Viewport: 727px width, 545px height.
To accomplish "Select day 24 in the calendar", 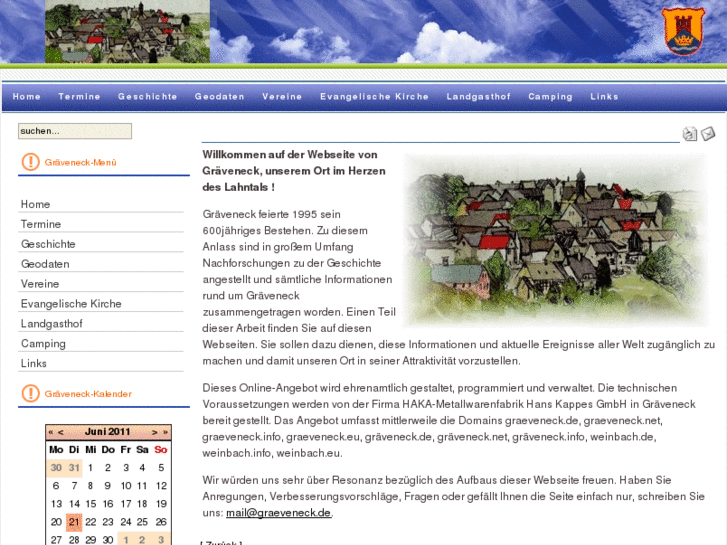I will click(126, 522).
